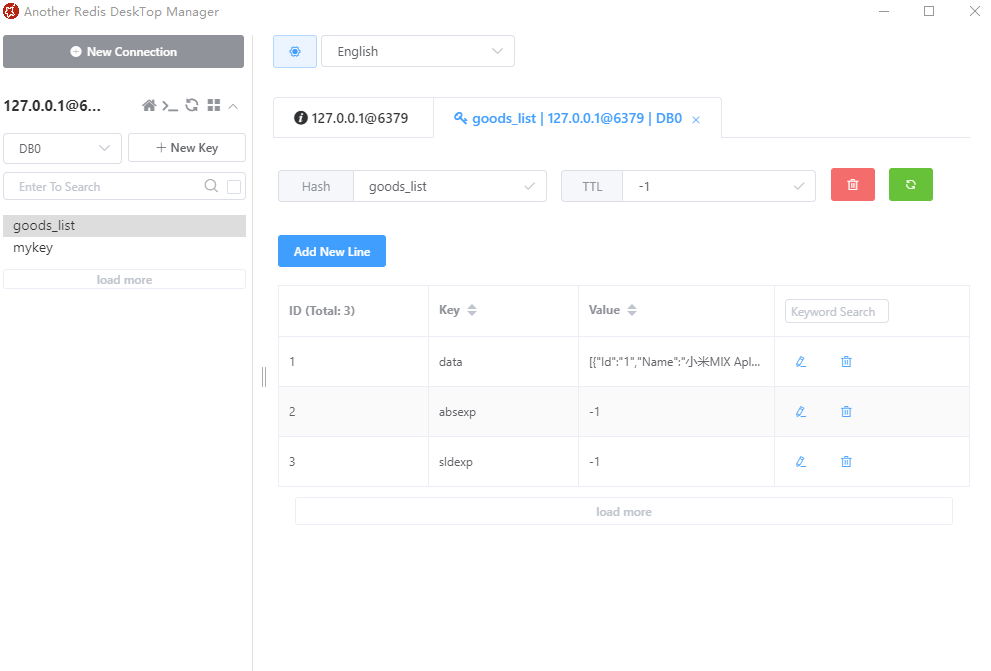Select goods_list in key list
Image resolution: width=991 pixels, height=671 pixels.
(x=125, y=226)
